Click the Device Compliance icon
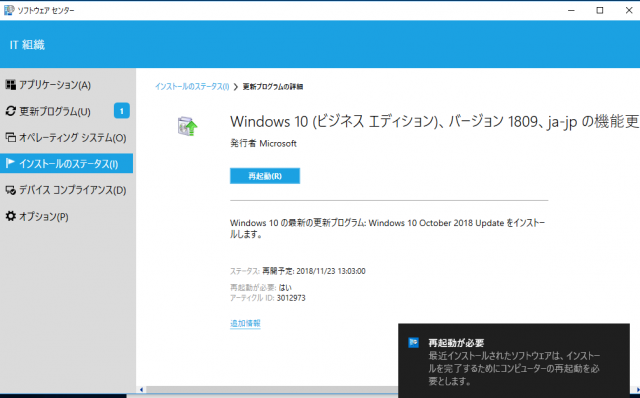This screenshot has width=640, height=398. [x=10, y=190]
